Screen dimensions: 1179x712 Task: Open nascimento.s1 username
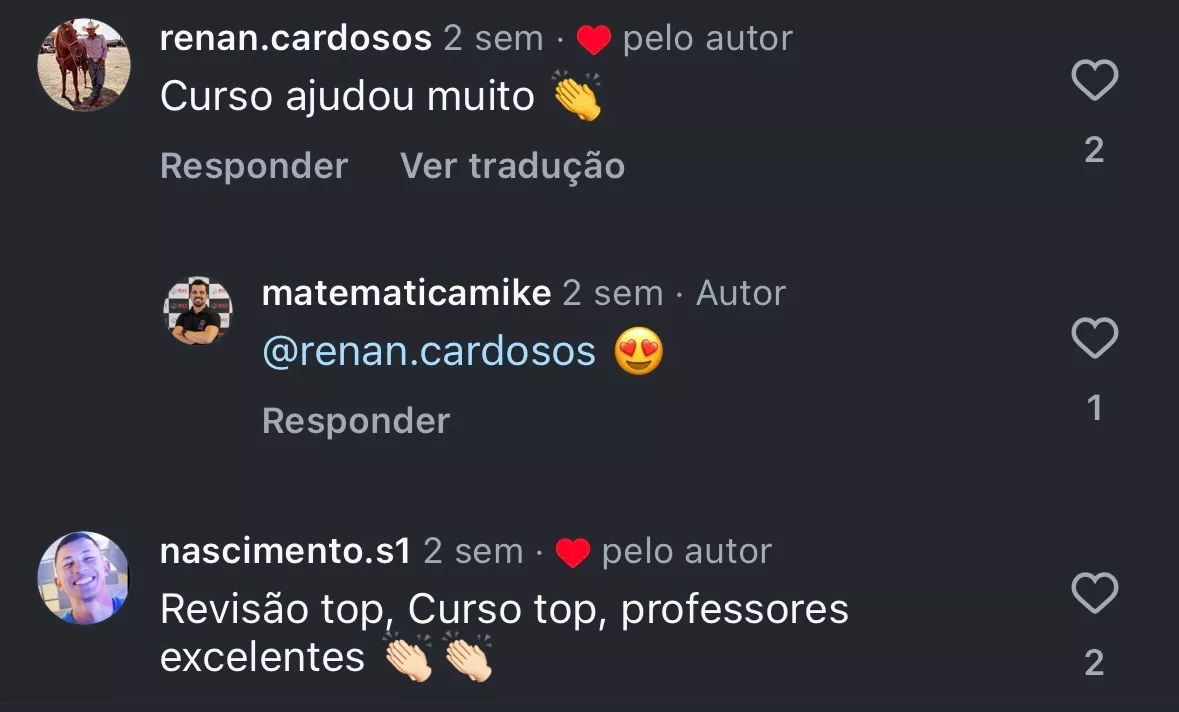pos(285,550)
